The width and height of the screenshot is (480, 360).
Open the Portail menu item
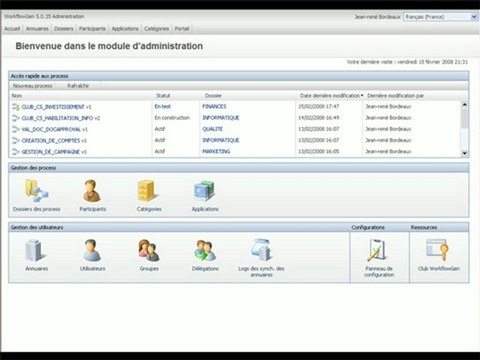[x=182, y=29]
